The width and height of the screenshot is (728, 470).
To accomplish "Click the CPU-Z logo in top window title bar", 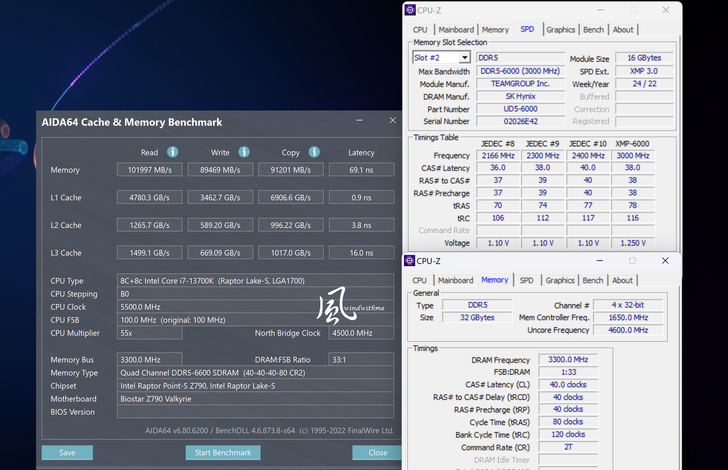I will [x=410, y=10].
